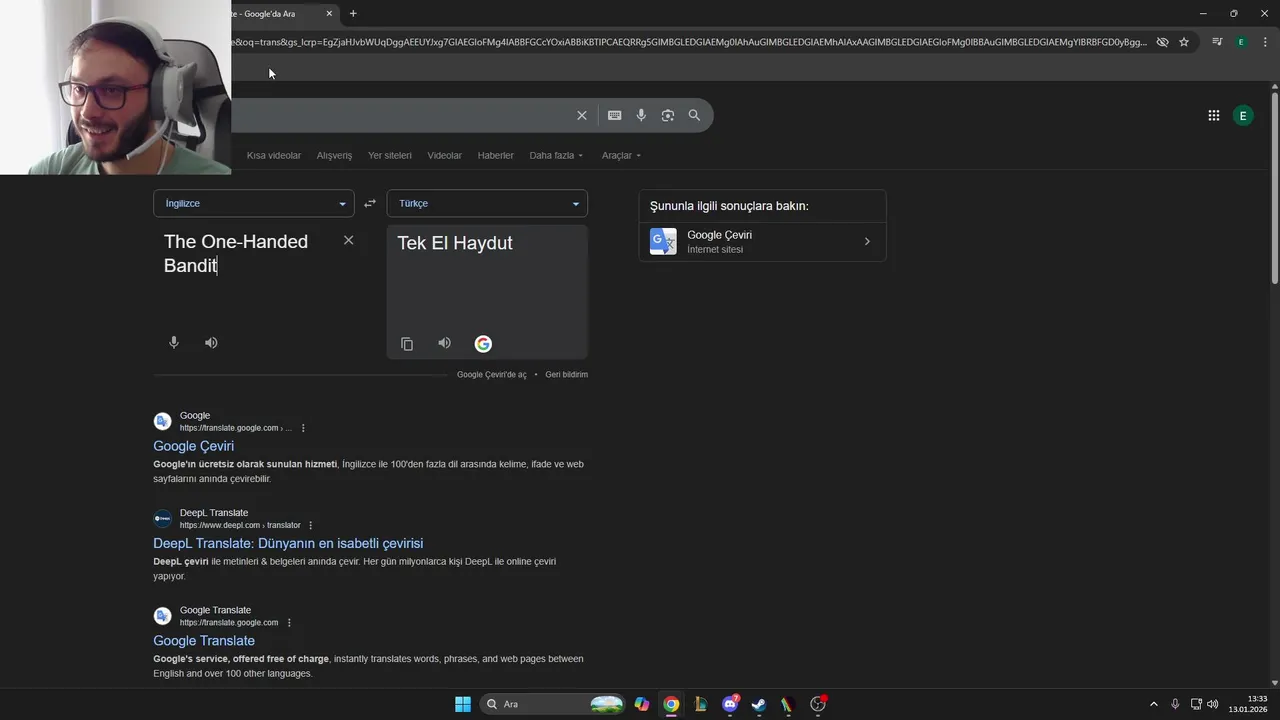
Task: Open DeepL Translate: Dünyanın en isabetli çevirisi
Action: click(x=288, y=543)
